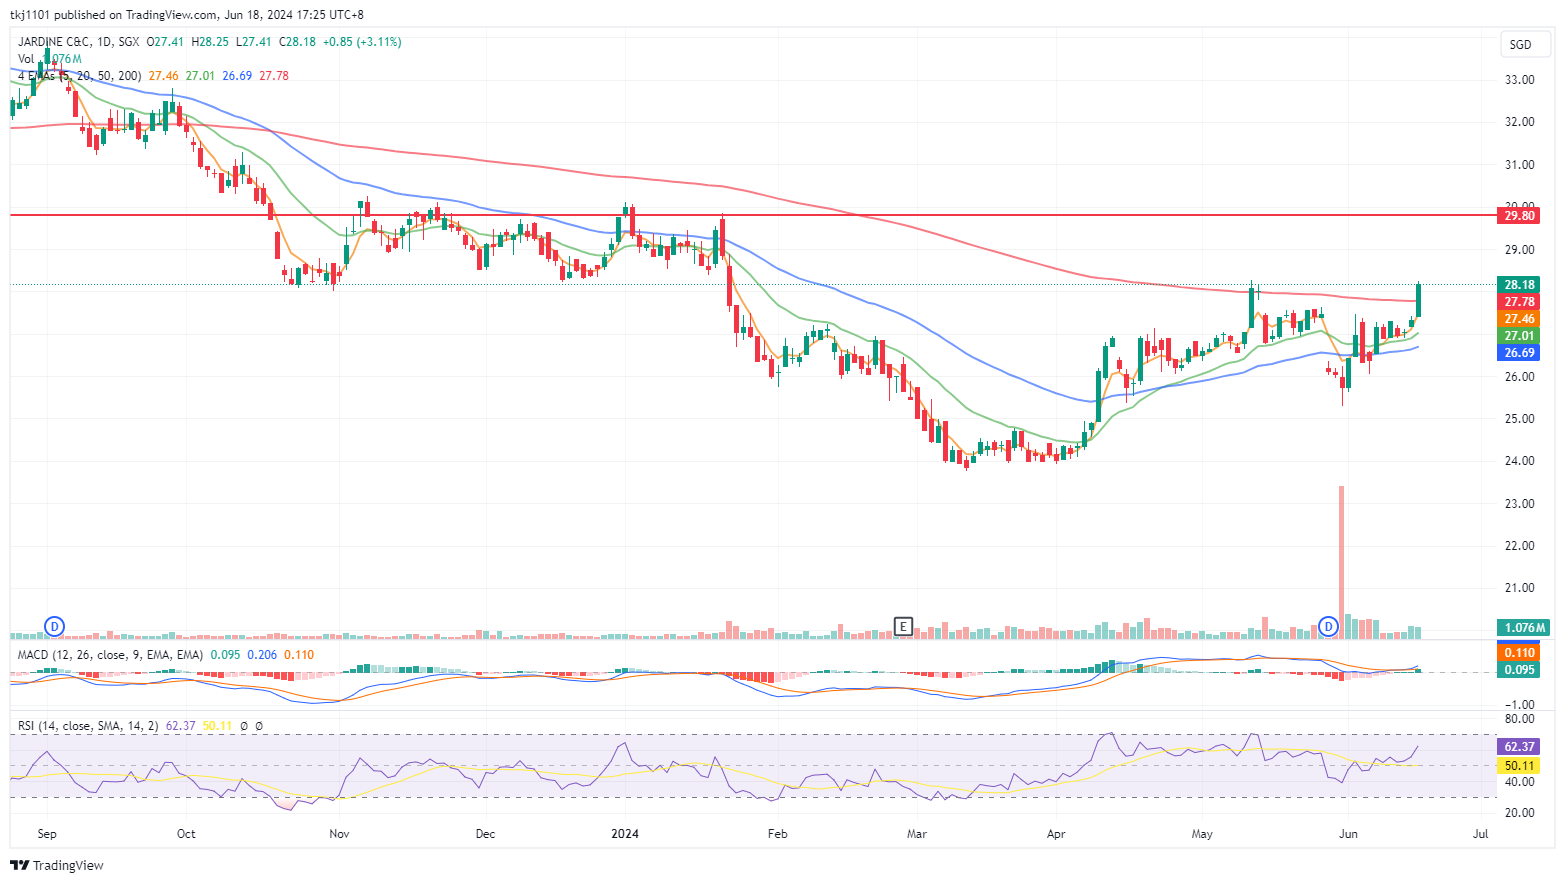This screenshot has height=883, width=1565.
Task: Click the 21.00 price axis label
Action: (1519, 588)
